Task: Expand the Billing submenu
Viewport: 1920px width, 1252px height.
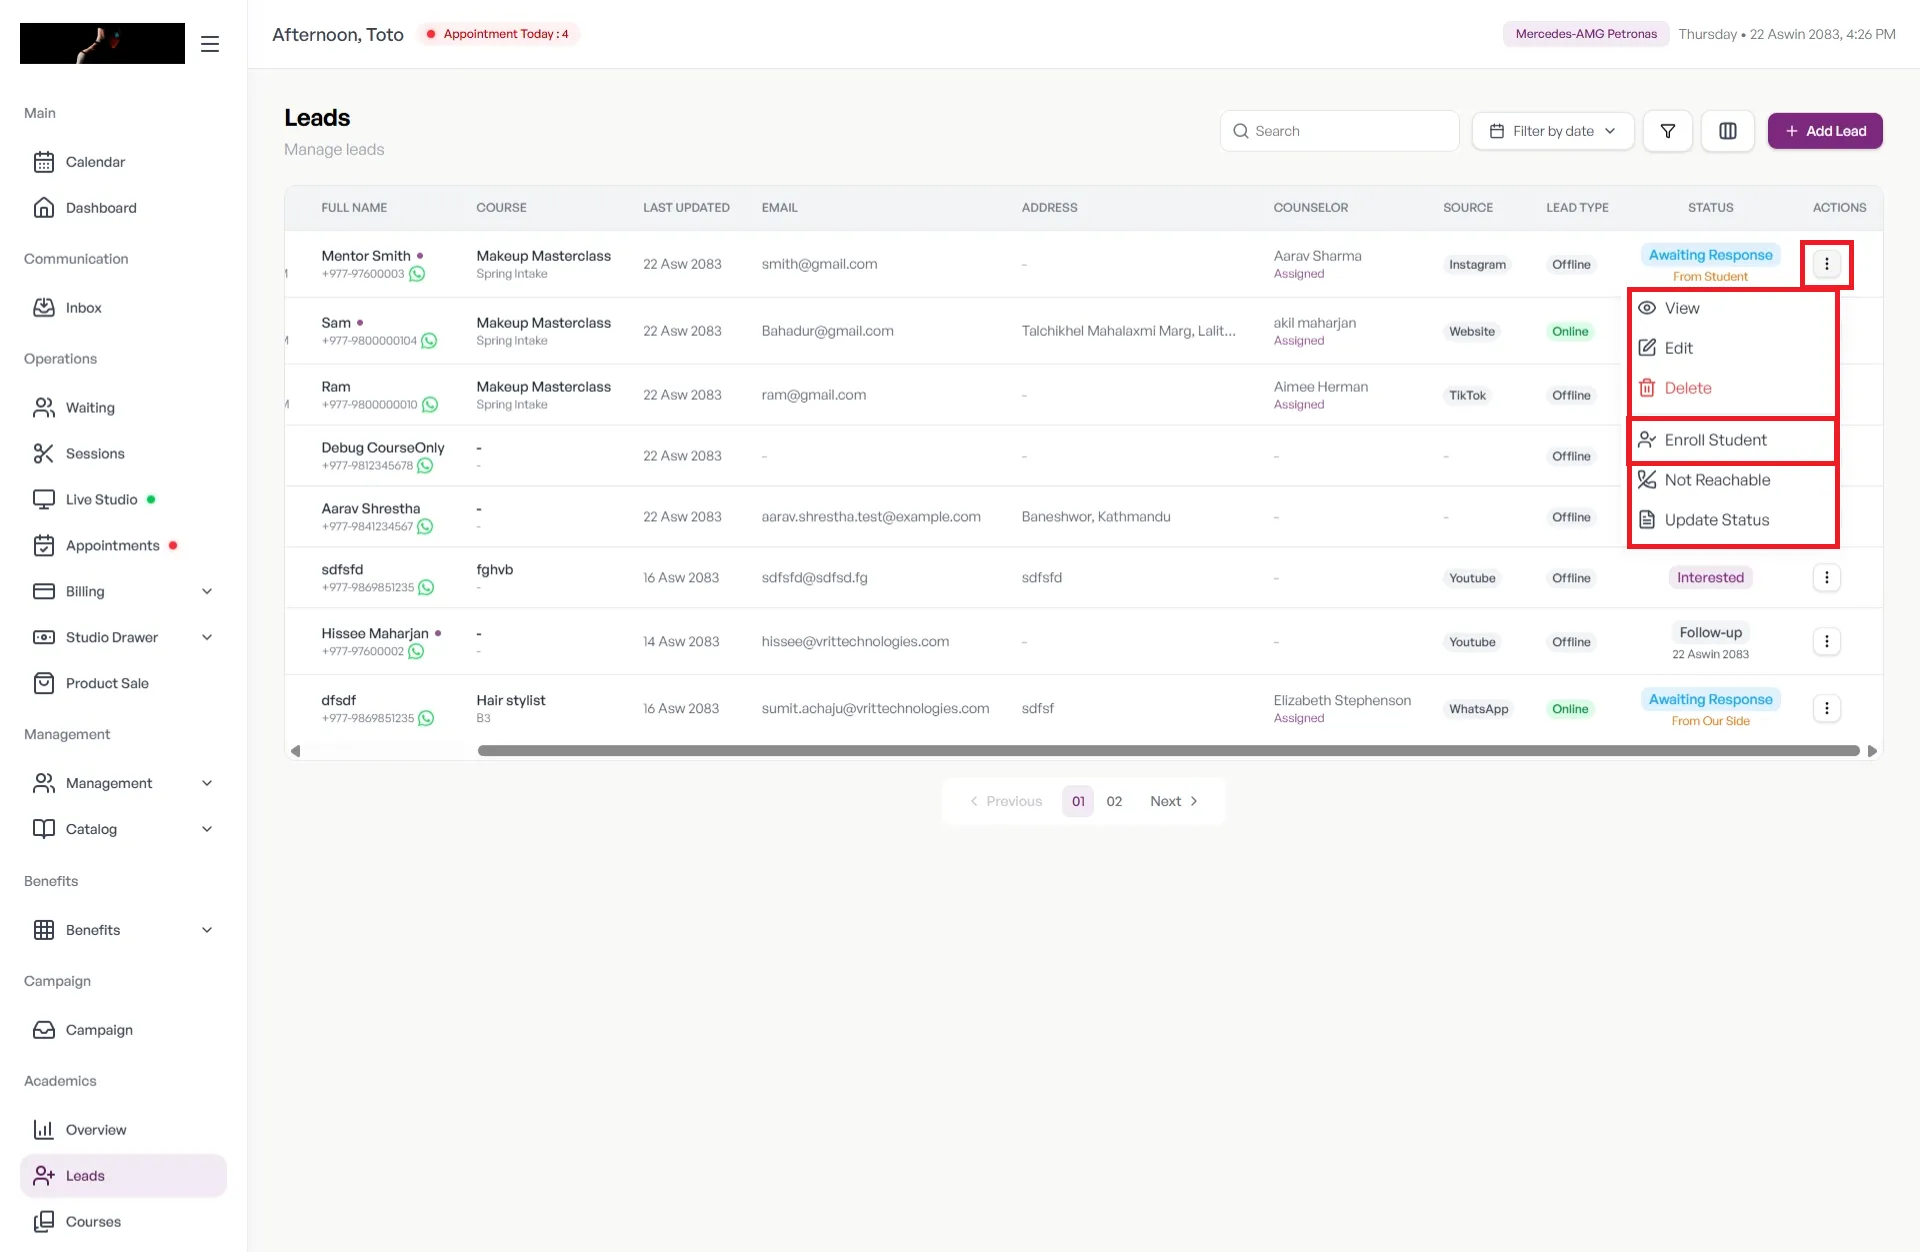Action: tap(123, 592)
